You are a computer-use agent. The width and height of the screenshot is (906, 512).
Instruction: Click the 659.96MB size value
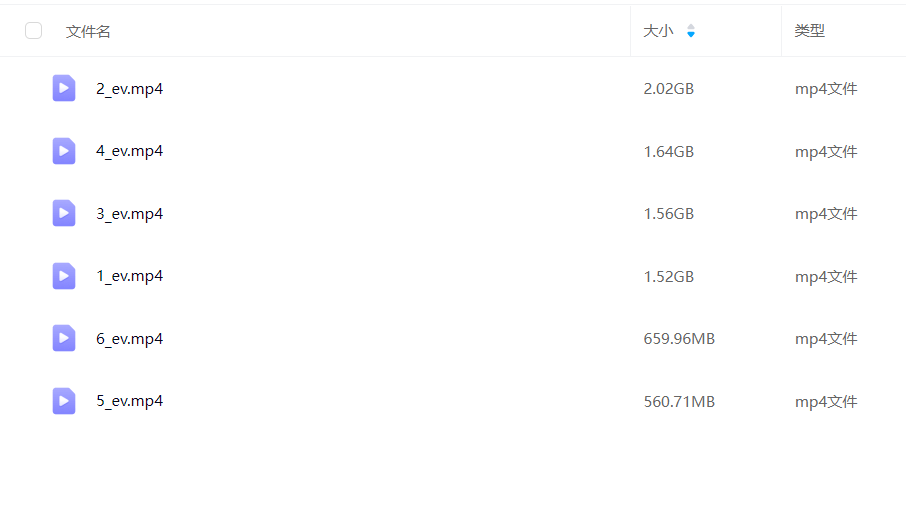coord(679,339)
